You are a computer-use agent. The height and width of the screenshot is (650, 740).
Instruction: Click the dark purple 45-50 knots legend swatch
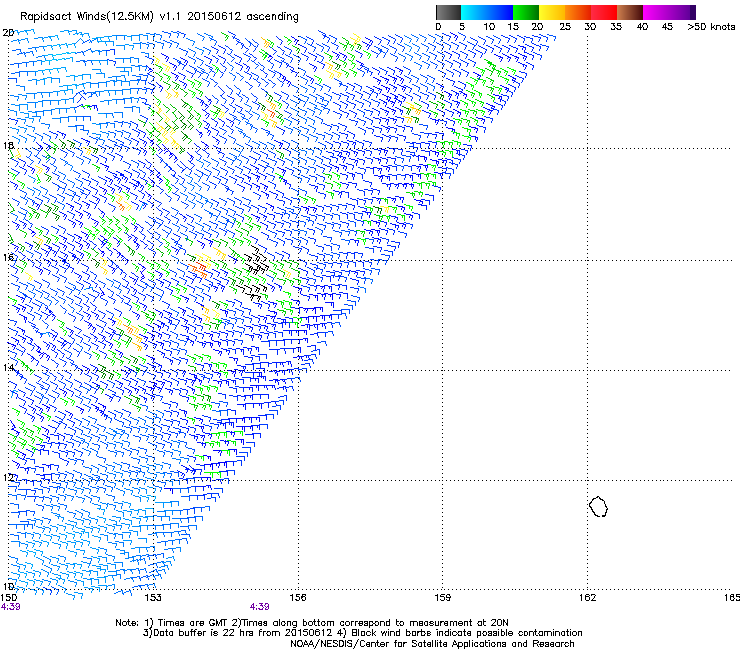pyautogui.click(x=682, y=12)
